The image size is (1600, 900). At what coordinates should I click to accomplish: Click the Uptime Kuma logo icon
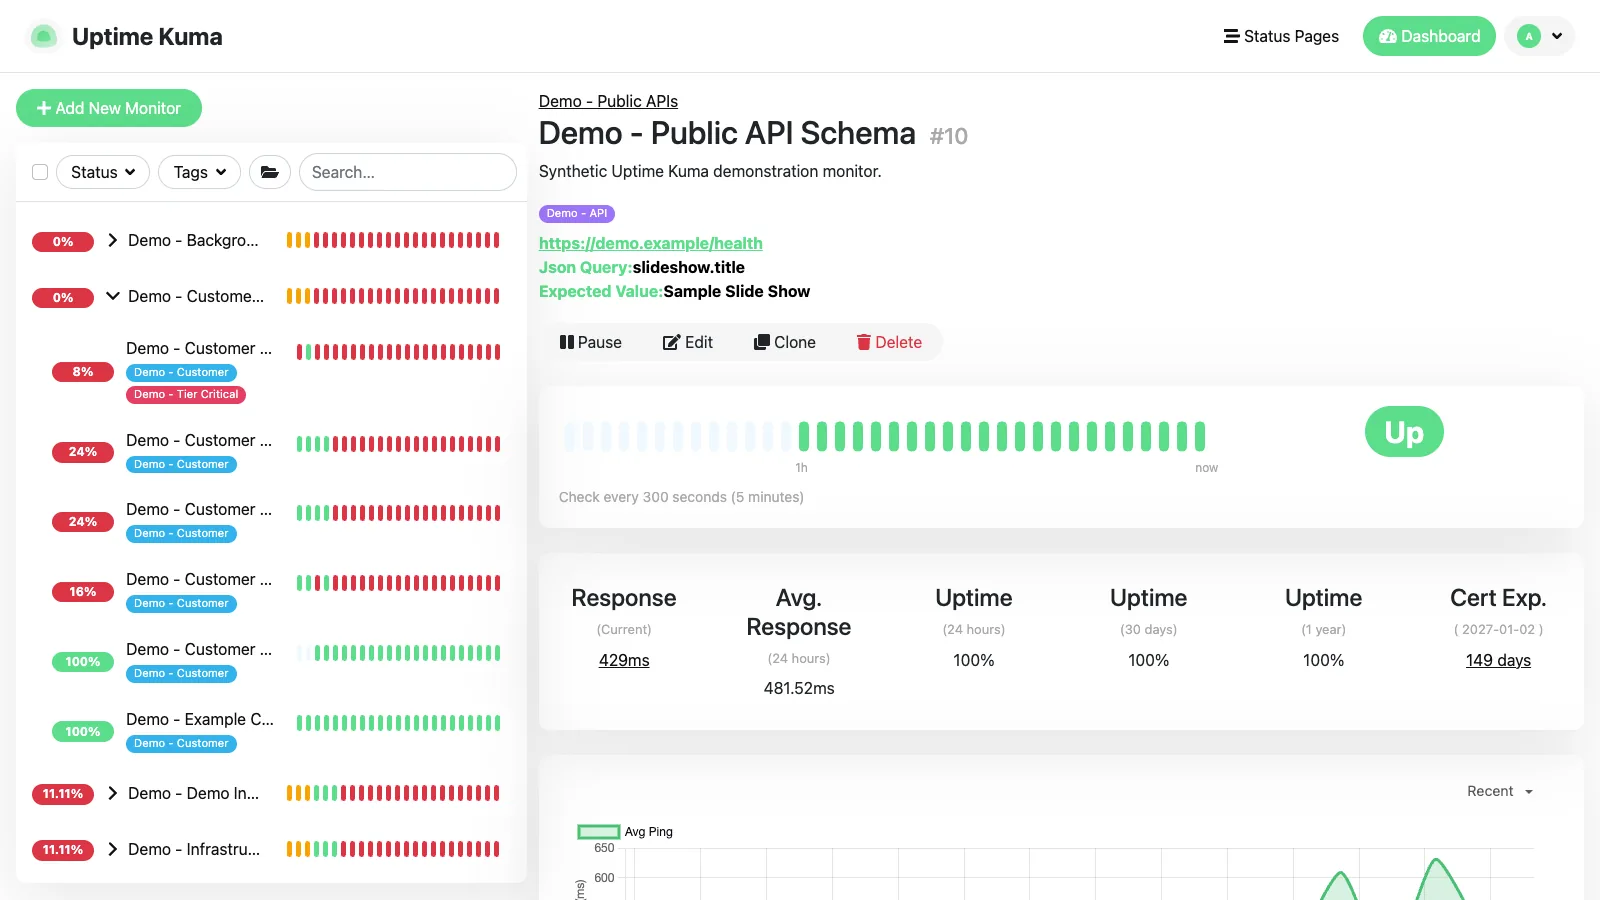pos(43,37)
